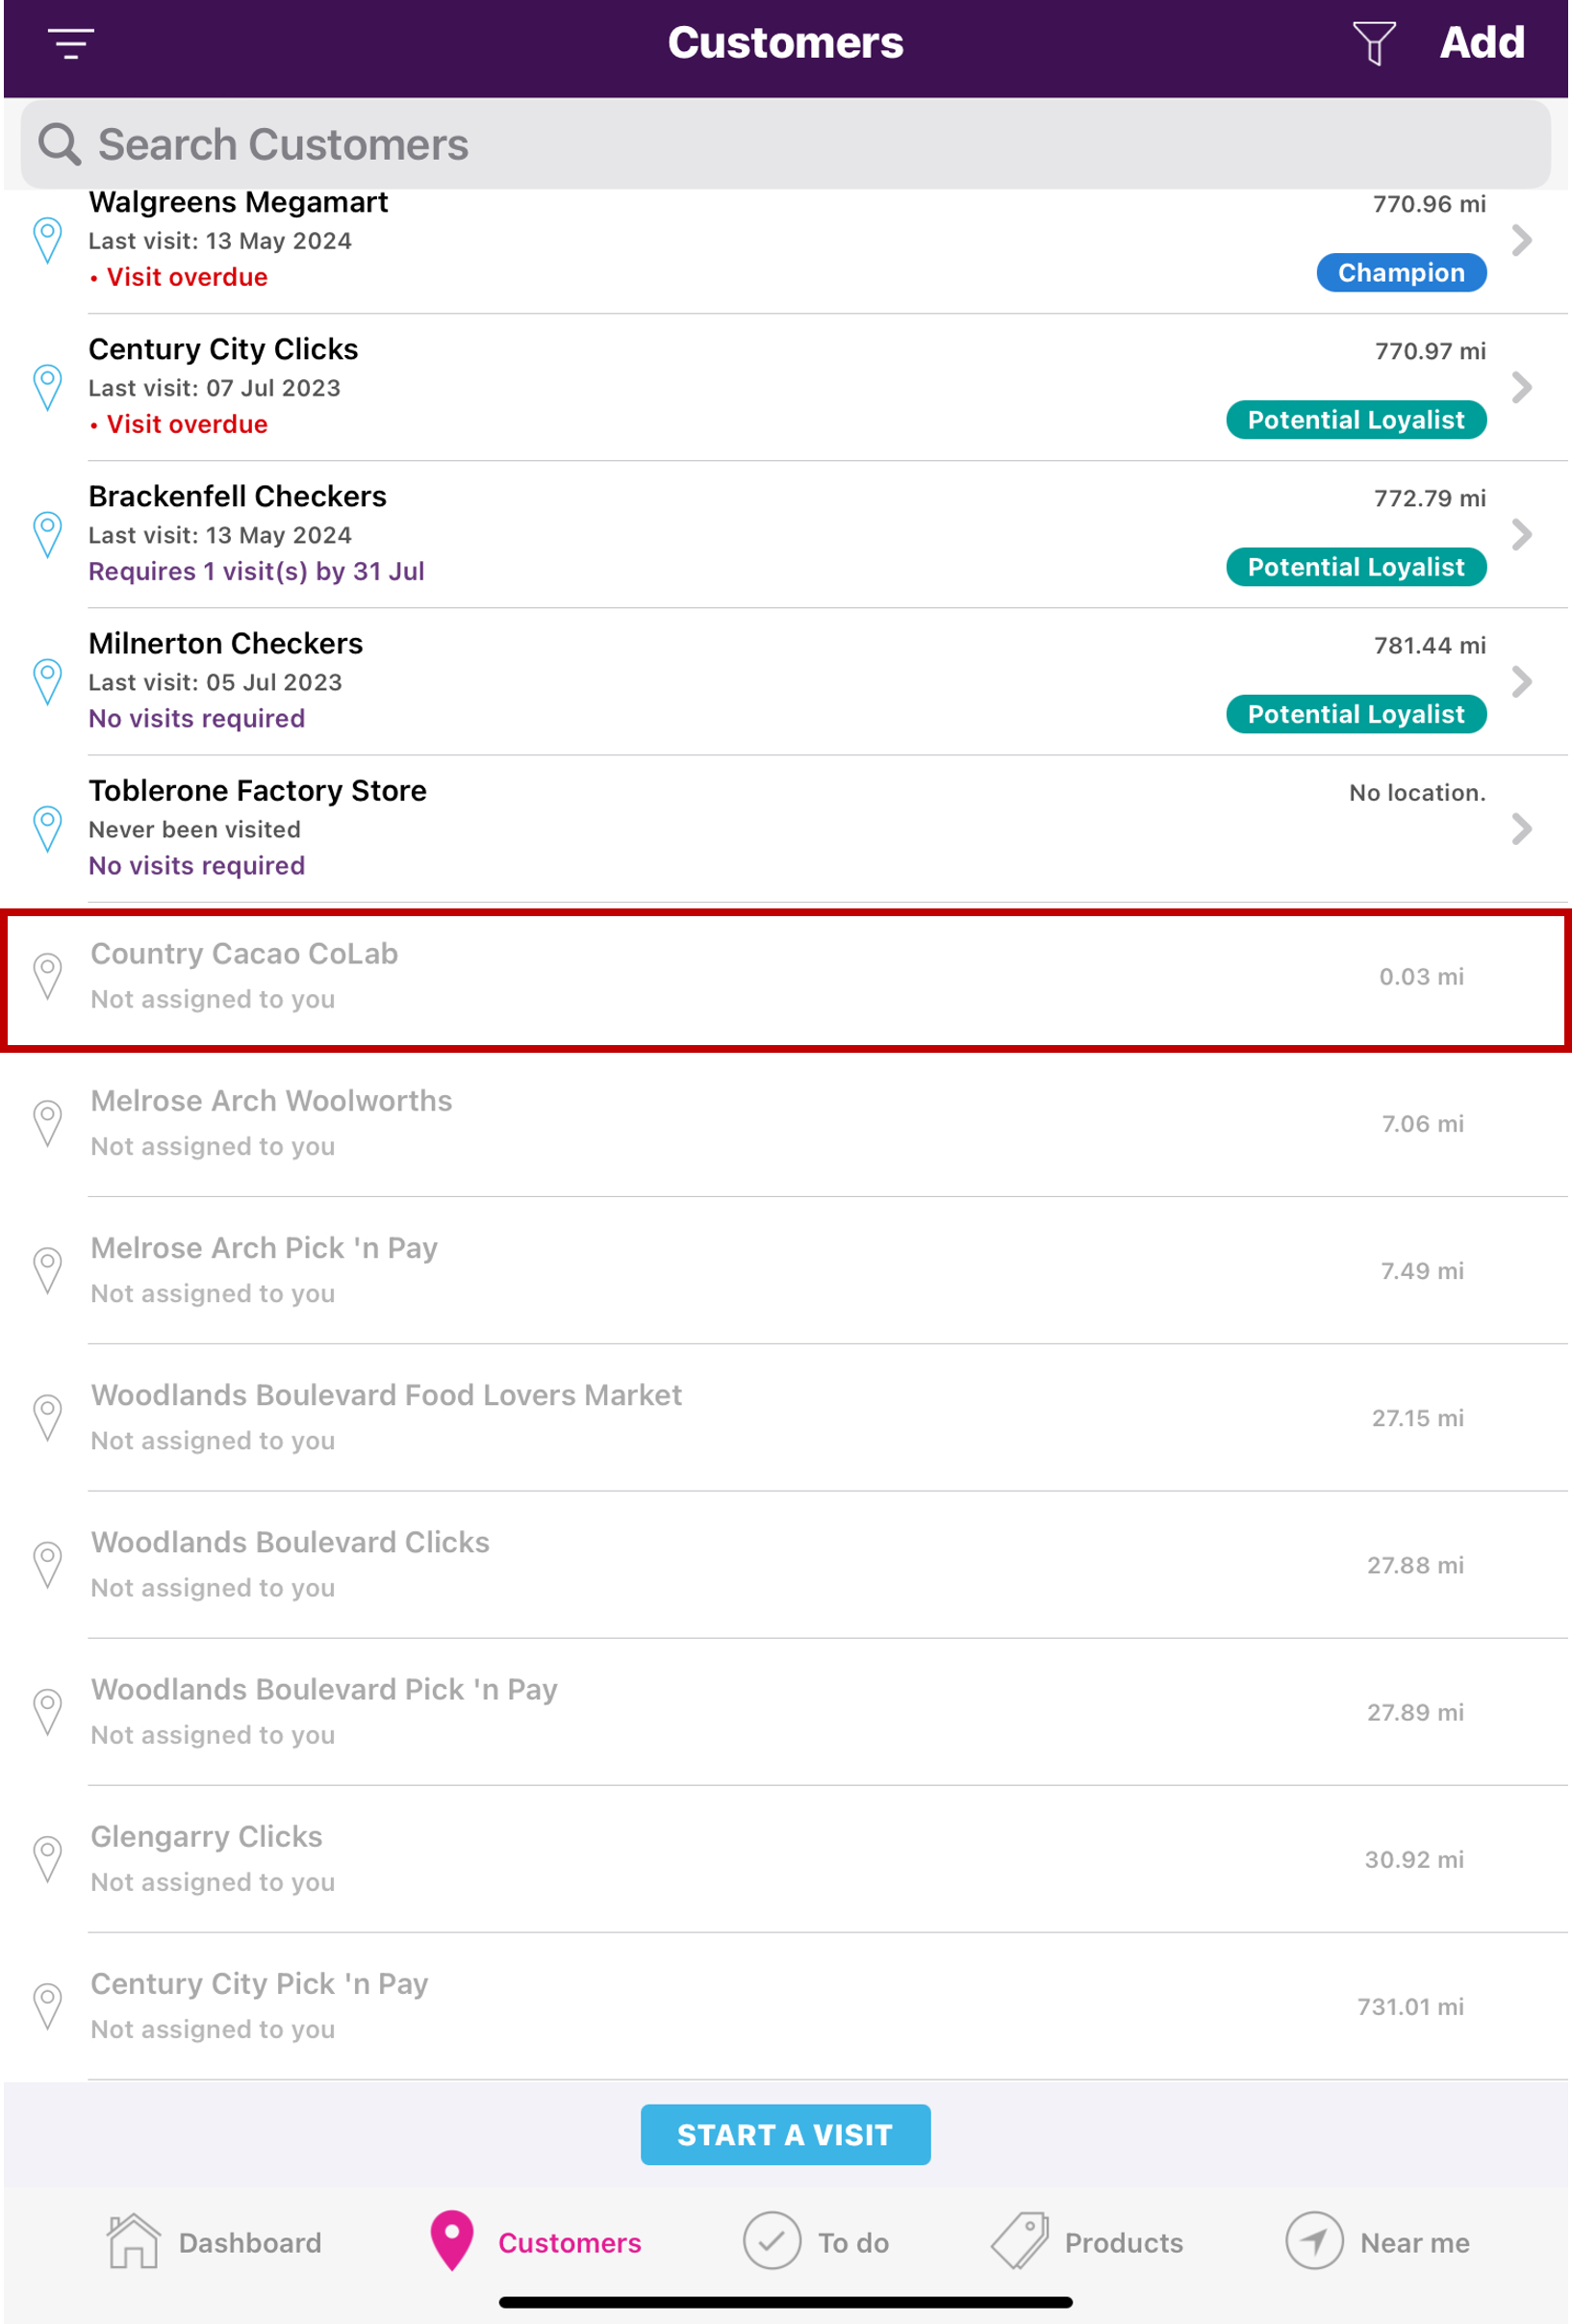Tap the magnifier icon in search bar
1572x2324 pixels.
pyautogui.click(x=59, y=144)
